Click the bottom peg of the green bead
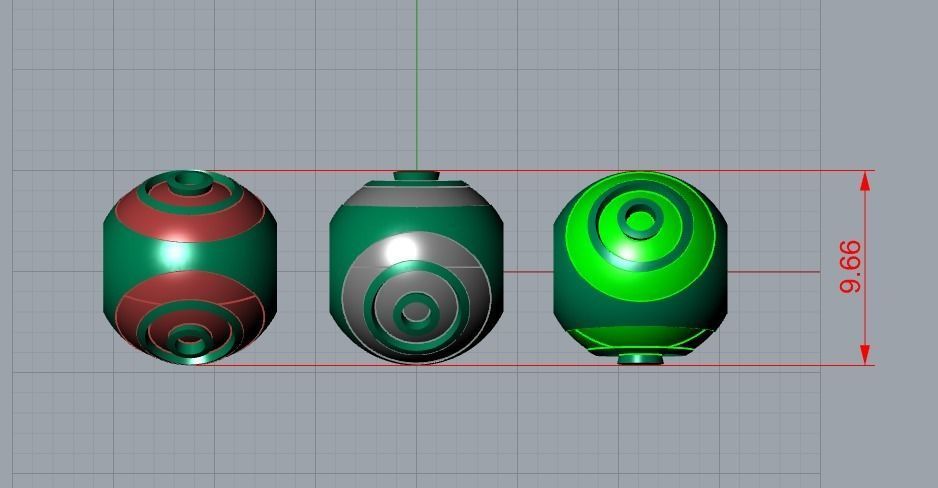This screenshot has height=488, width=938. click(641, 359)
